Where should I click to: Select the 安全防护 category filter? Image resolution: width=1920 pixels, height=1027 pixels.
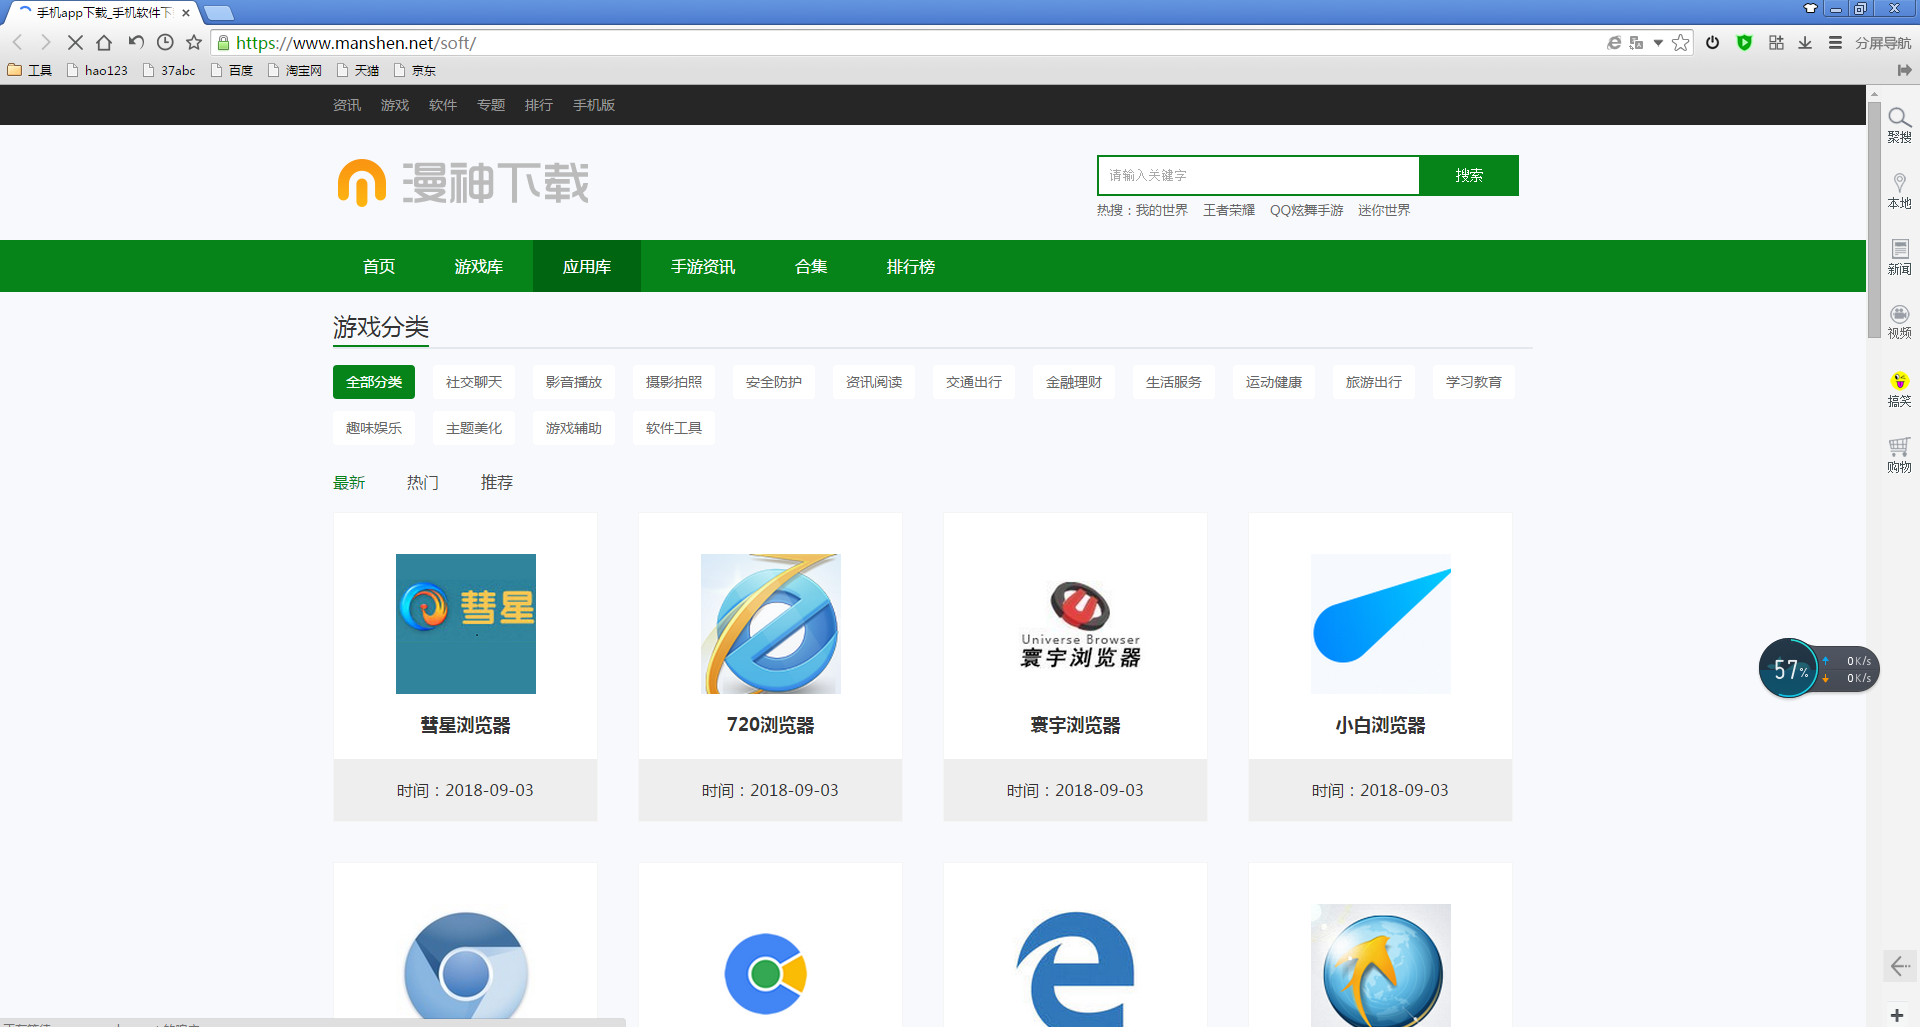774,382
